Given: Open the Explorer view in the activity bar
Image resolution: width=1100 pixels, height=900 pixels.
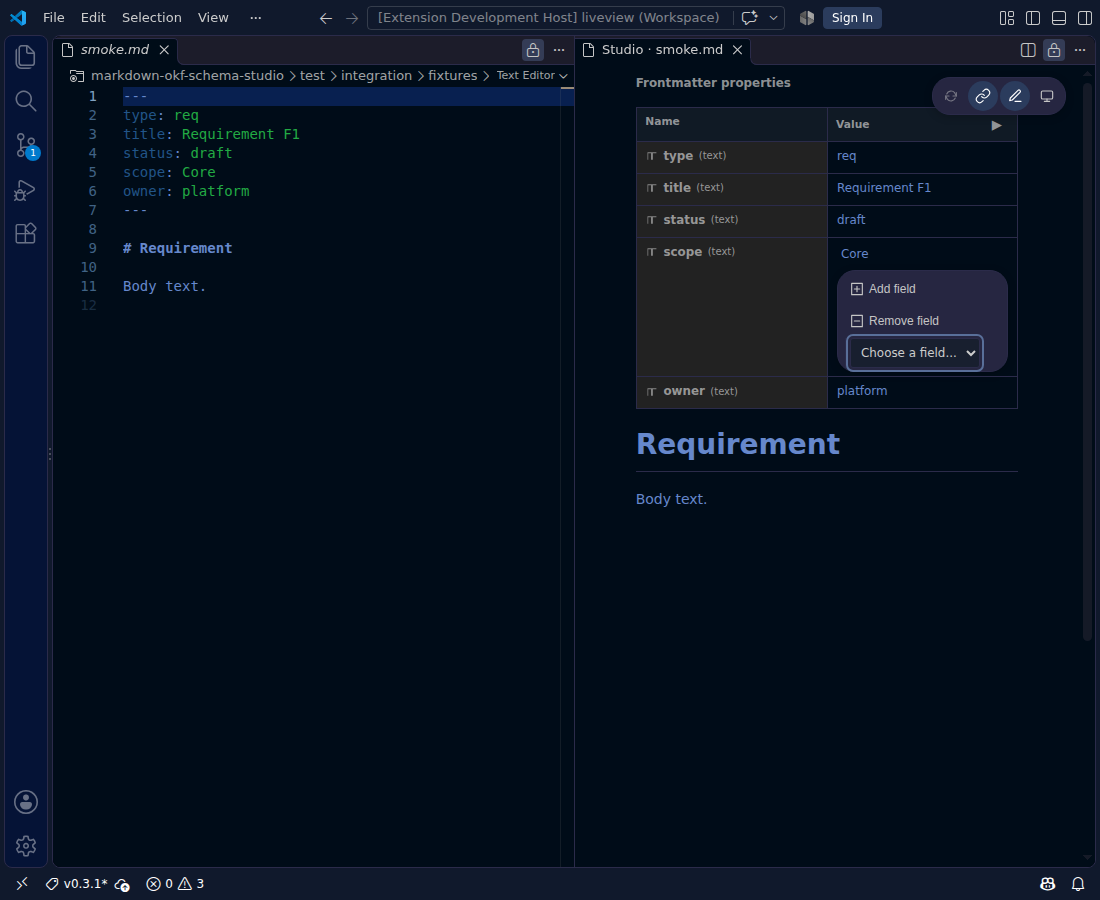Looking at the screenshot, I should (25, 57).
